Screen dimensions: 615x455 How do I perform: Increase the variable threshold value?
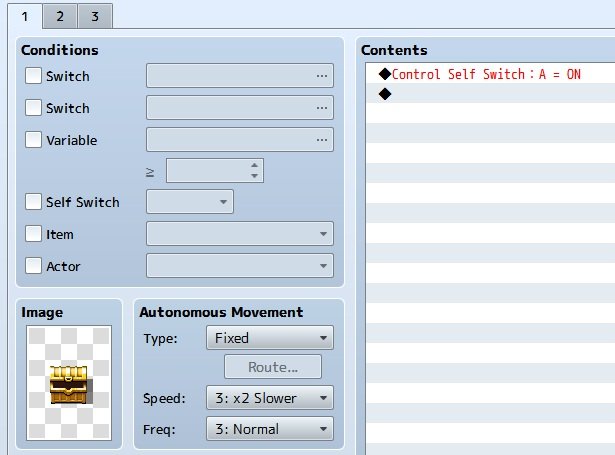click(x=255, y=166)
